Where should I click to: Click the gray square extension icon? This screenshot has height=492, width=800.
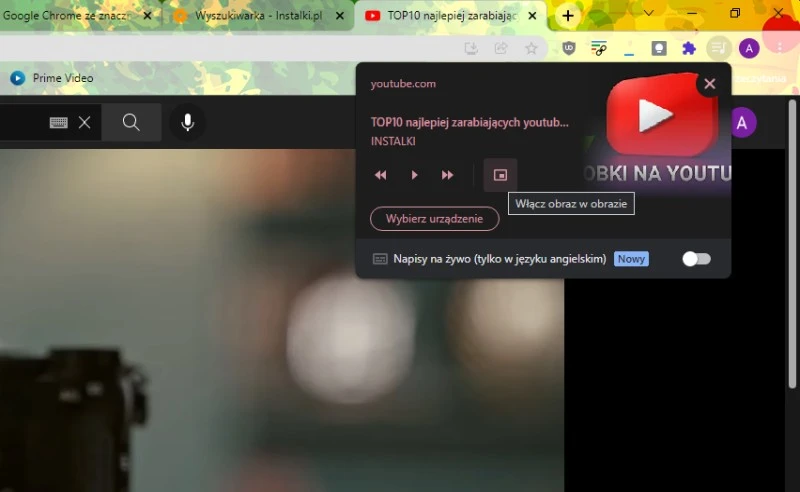pyautogui.click(x=659, y=48)
